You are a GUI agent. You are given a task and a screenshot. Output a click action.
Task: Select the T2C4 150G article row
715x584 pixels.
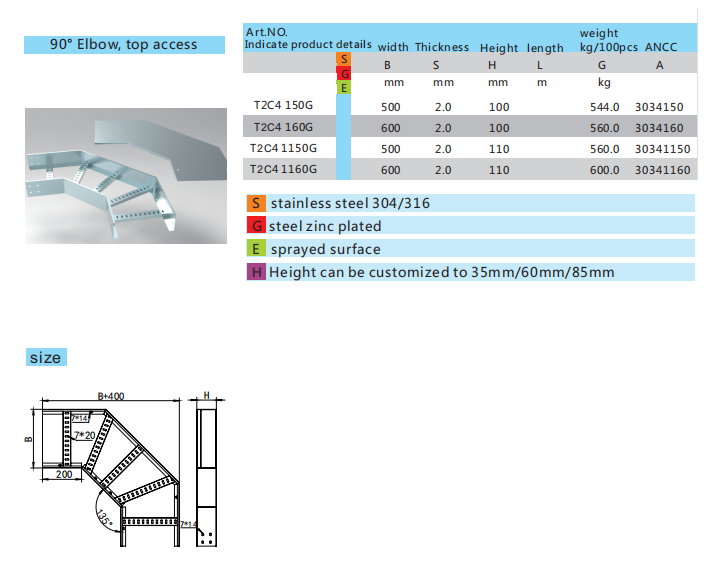(283, 106)
